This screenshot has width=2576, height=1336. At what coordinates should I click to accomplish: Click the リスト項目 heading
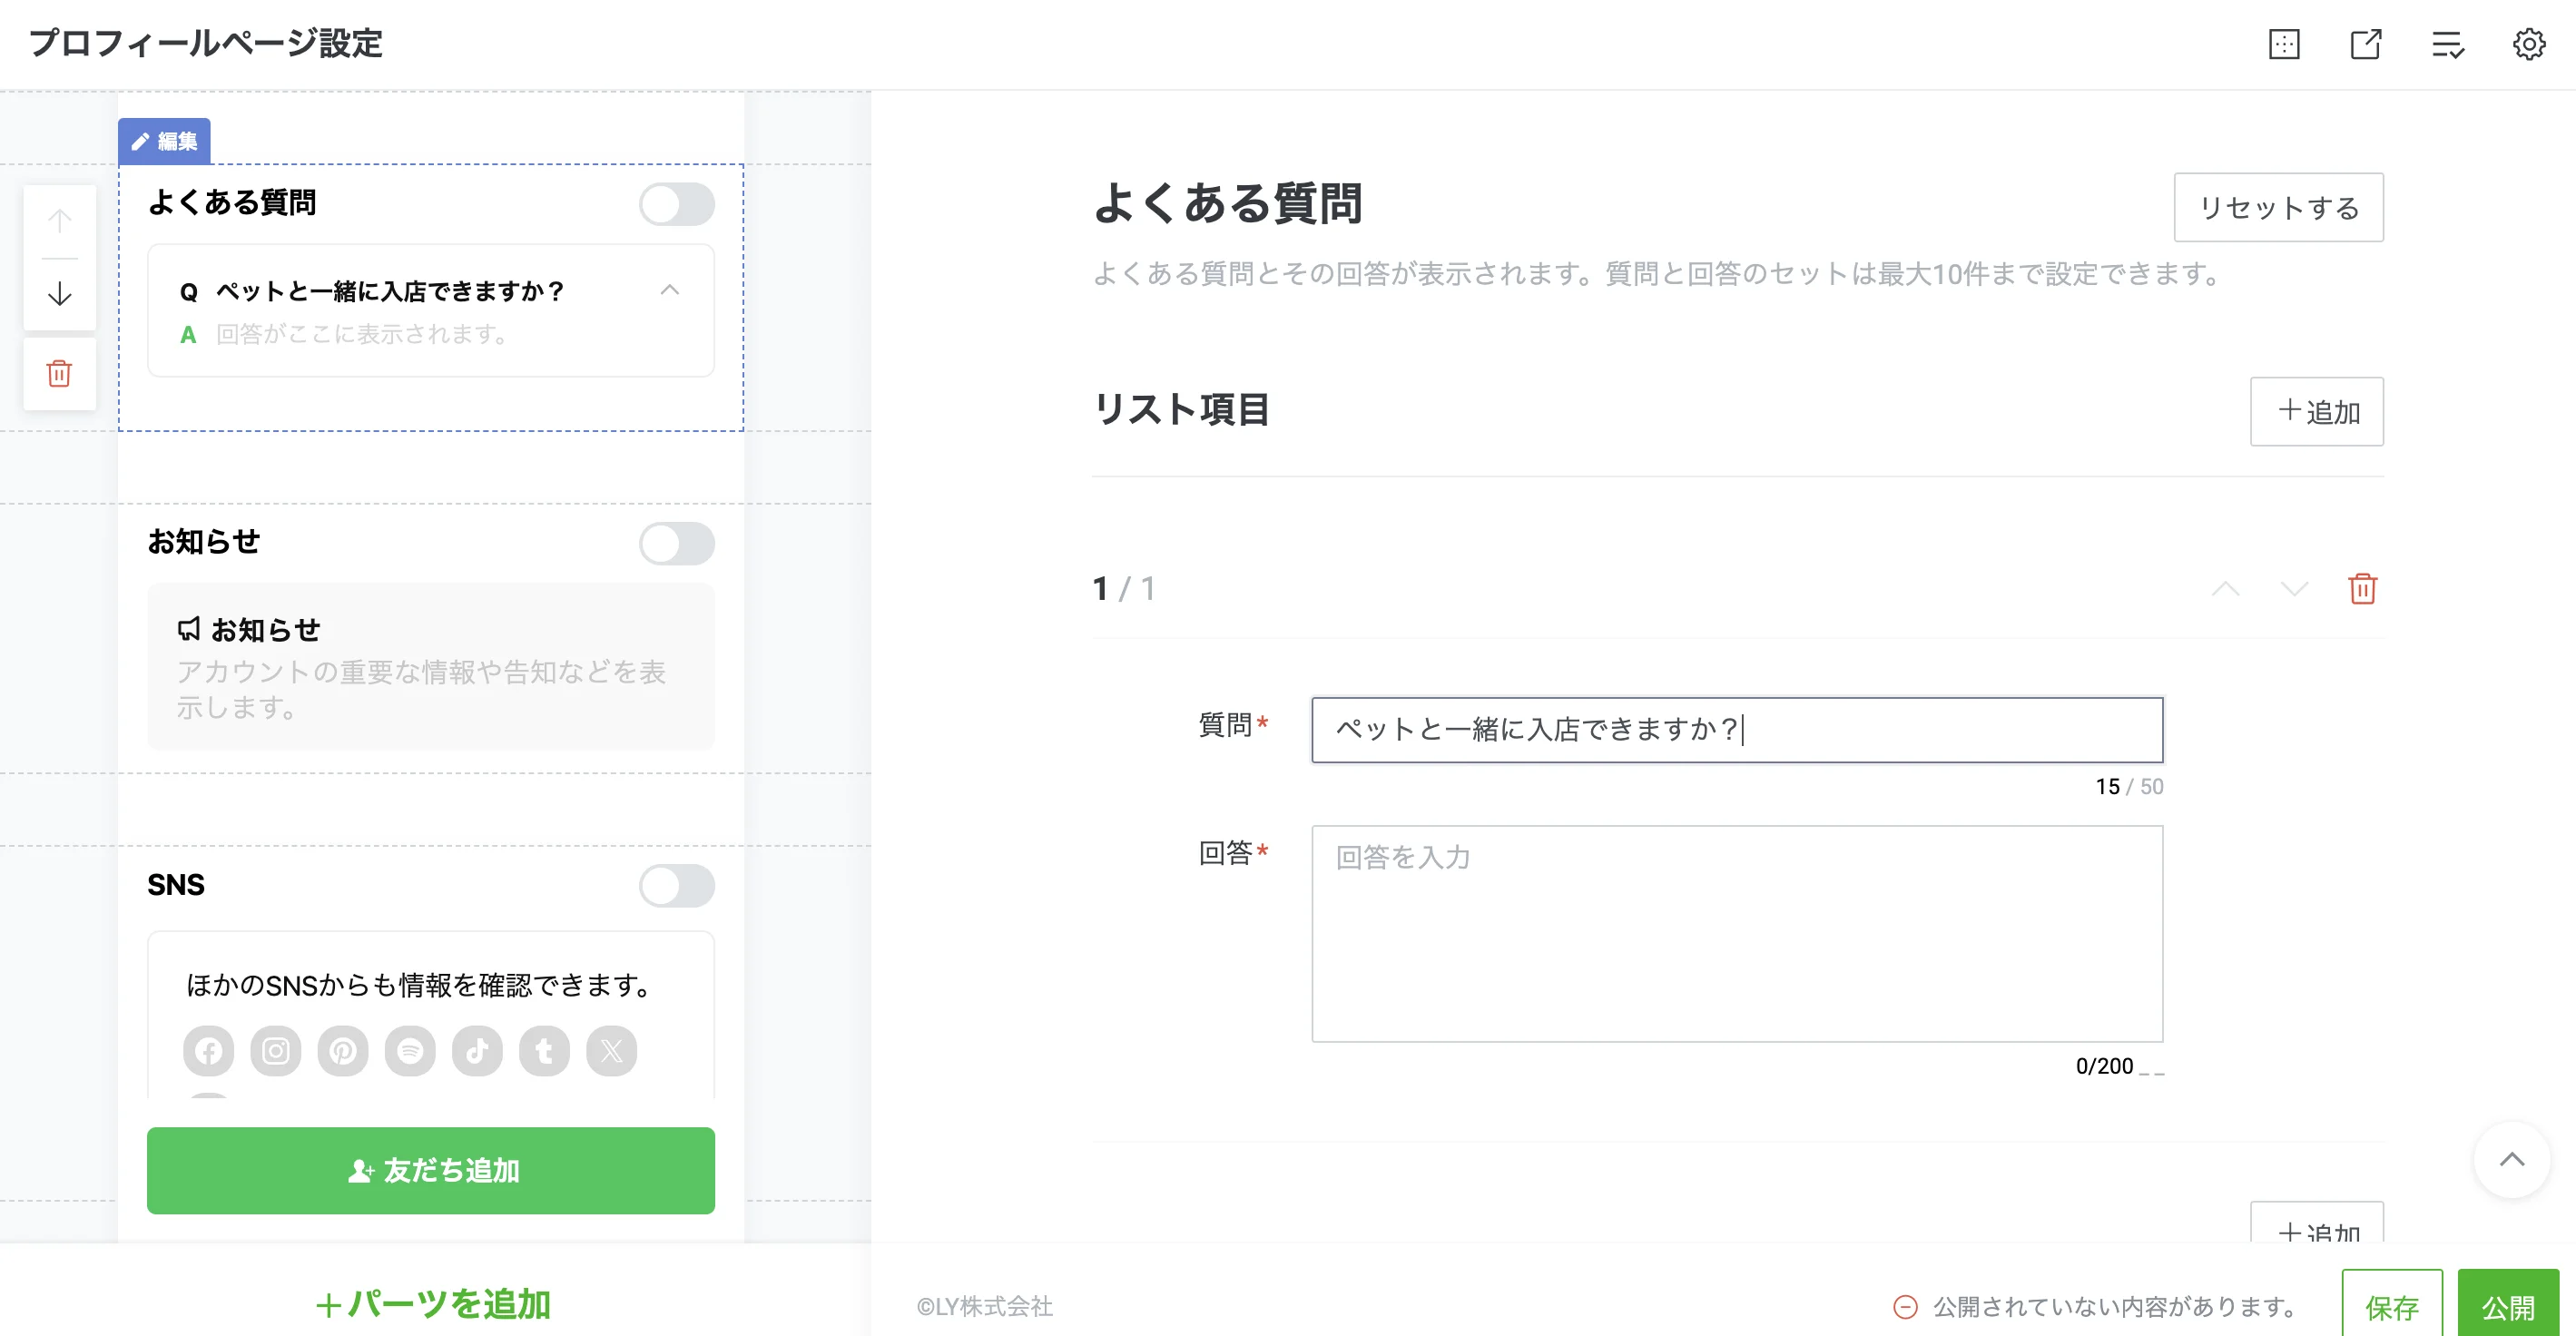1181,410
